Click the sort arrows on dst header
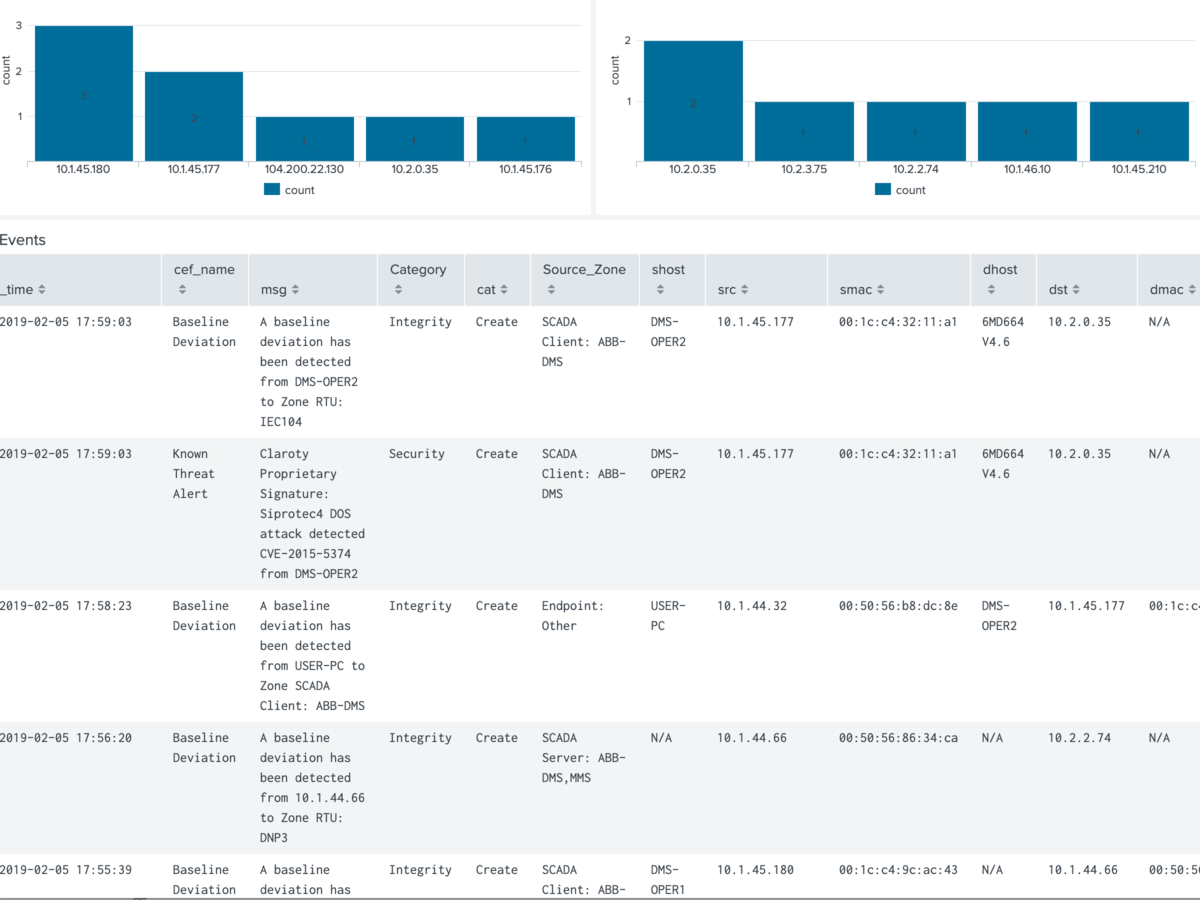The height and width of the screenshot is (900, 1200). [x=1075, y=290]
